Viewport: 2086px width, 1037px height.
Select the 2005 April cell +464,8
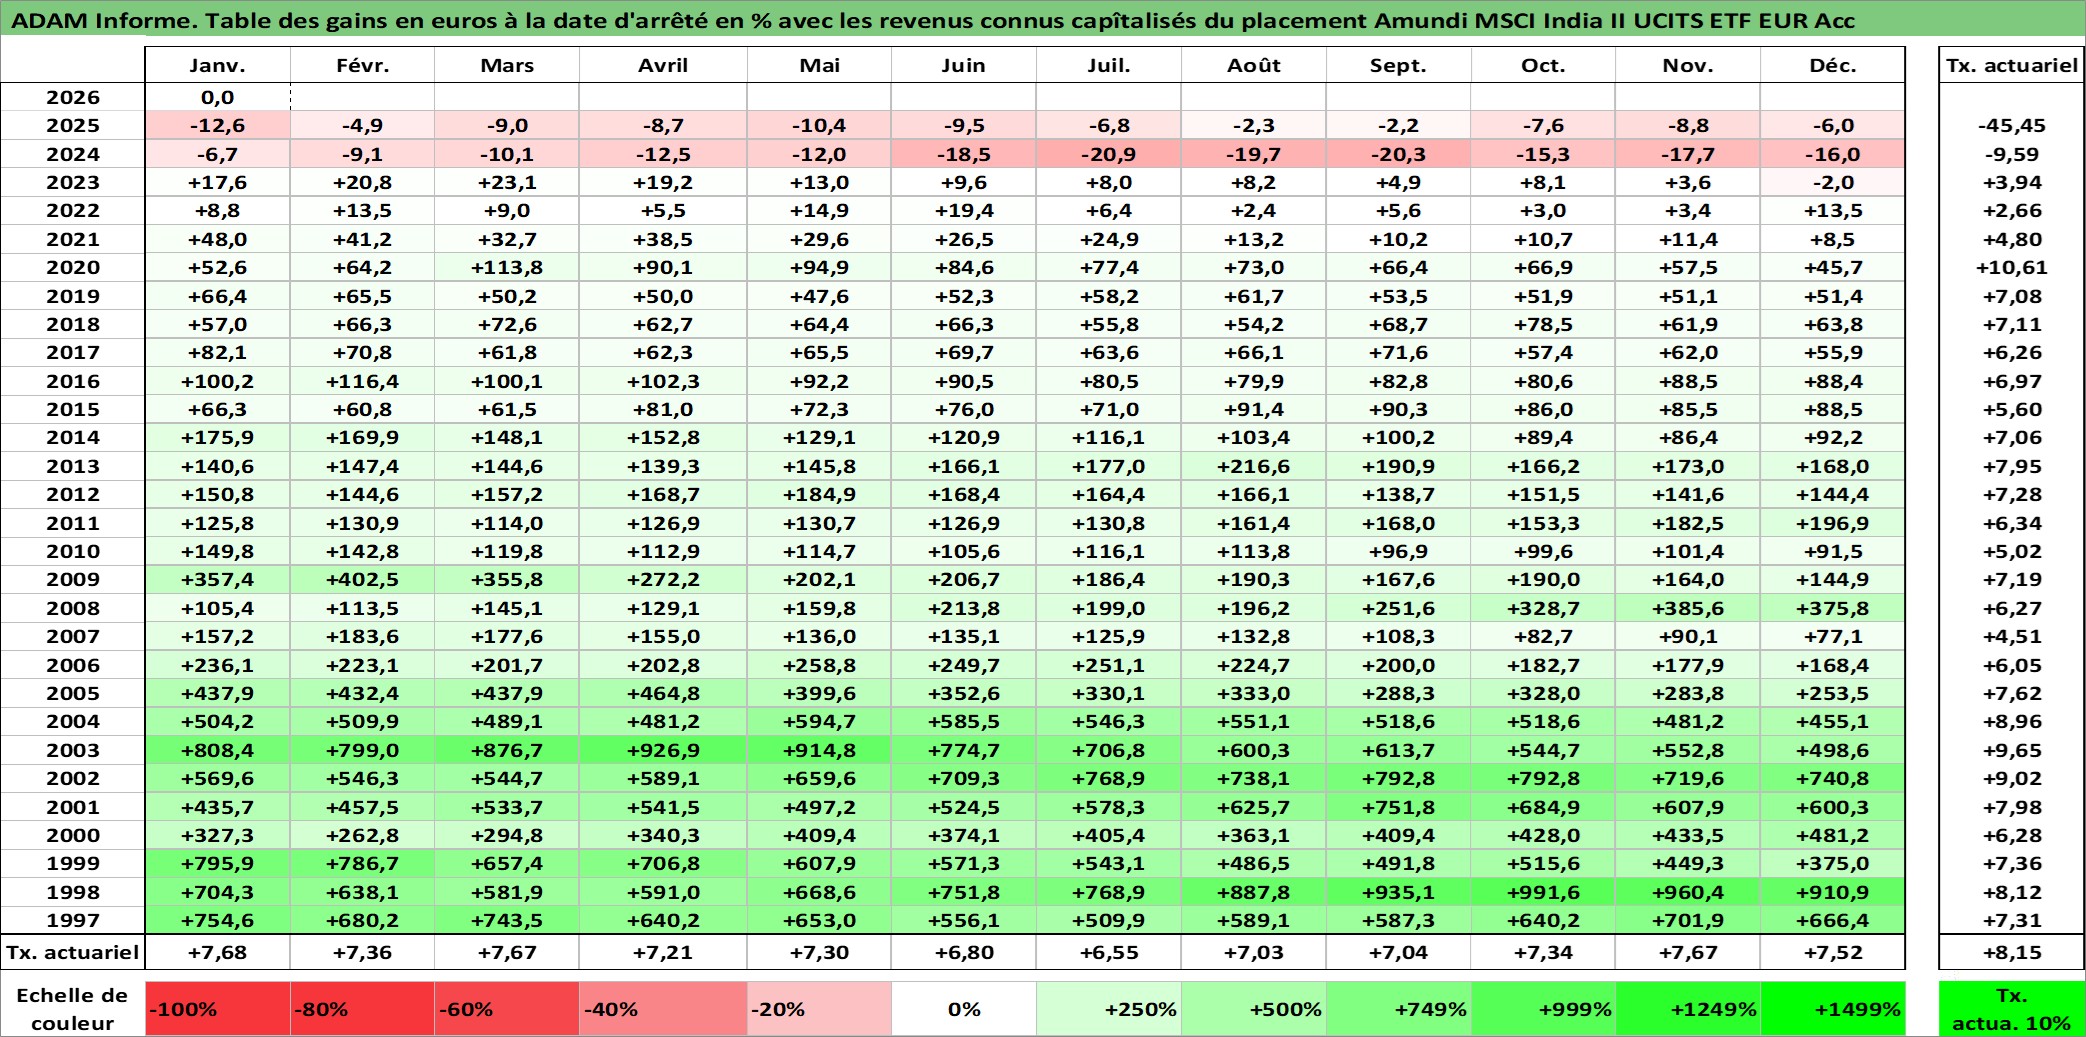[663, 693]
